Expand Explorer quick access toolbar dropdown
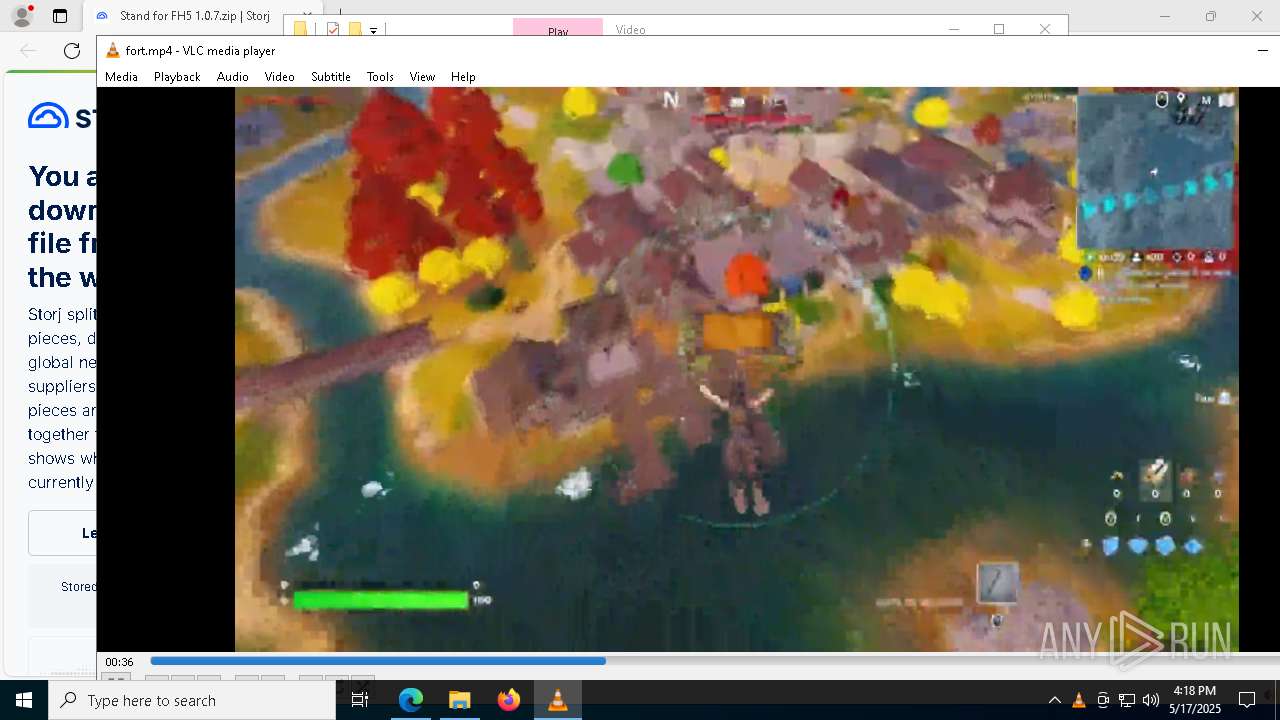Screen dimensions: 1280x720 tap(373, 30)
